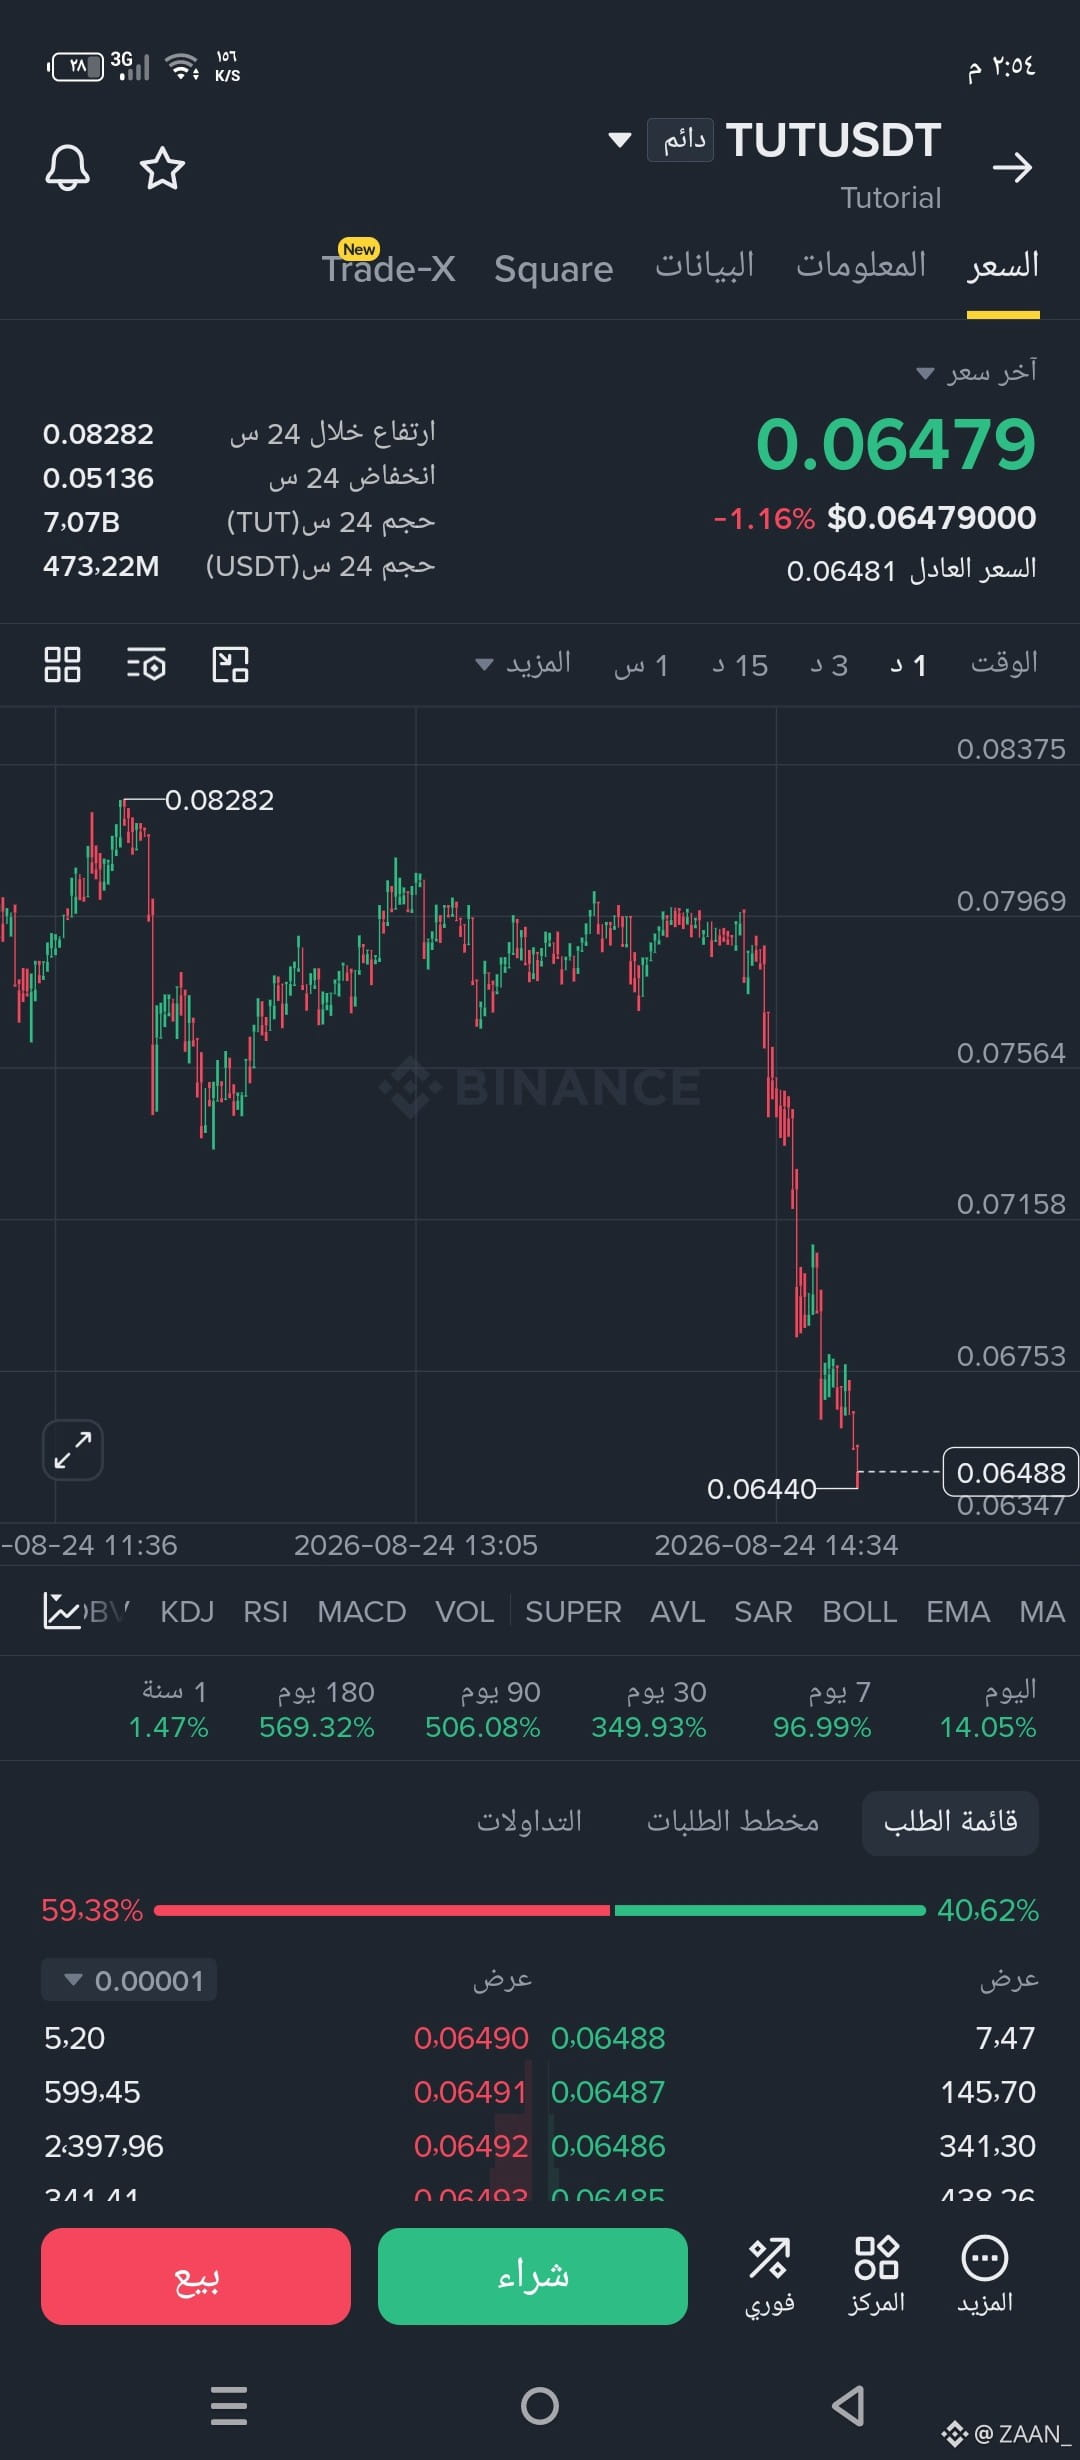Toggle the MACD indicator

(x=361, y=1612)
